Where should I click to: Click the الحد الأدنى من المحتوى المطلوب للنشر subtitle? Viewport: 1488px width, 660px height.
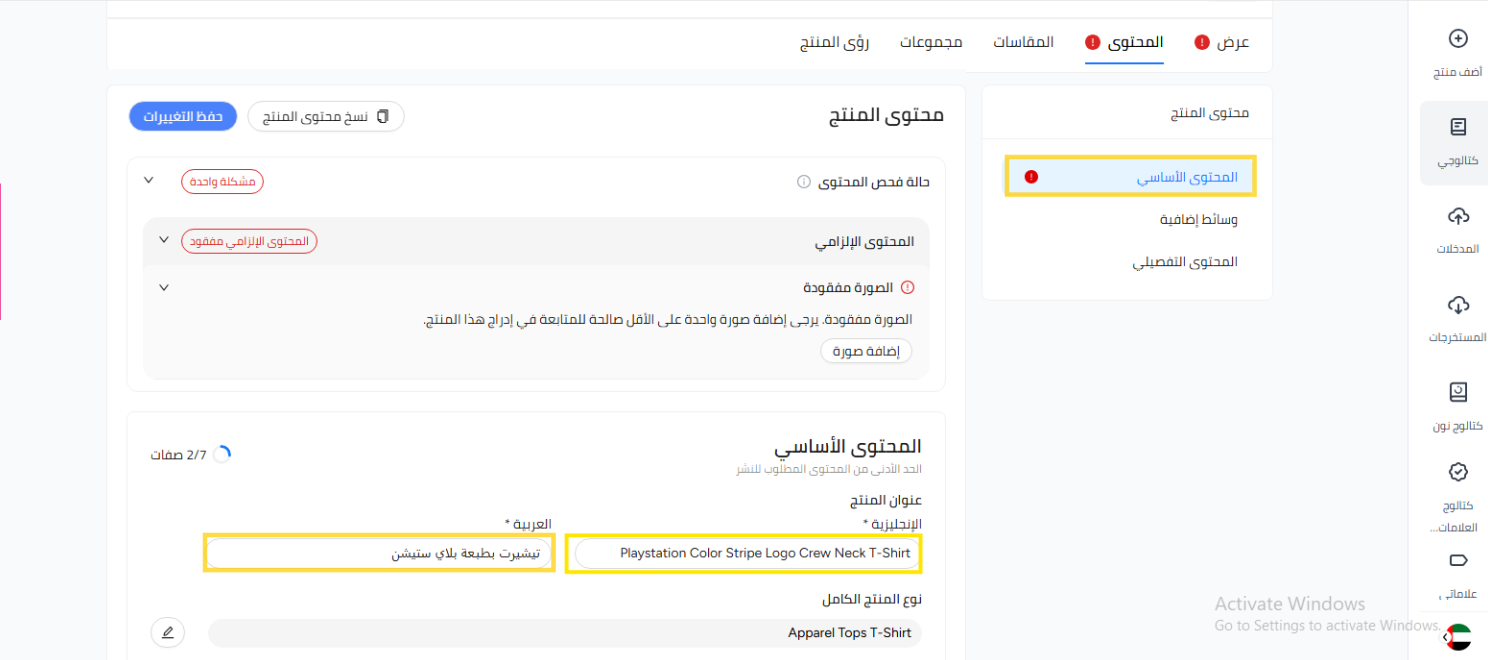pos(828,469)
